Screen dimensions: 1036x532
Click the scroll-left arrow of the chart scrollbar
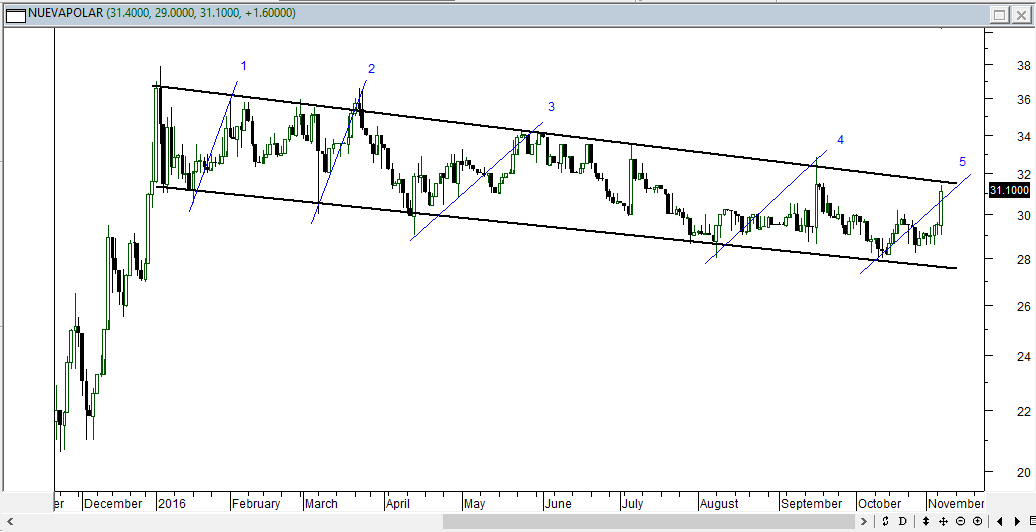[x=9, y=521]
